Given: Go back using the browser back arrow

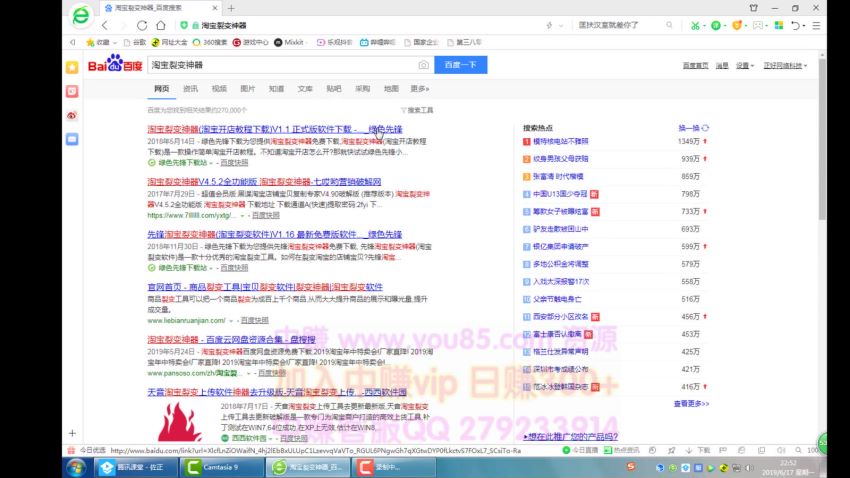Looking at the screenshot, I should (105, 25).
